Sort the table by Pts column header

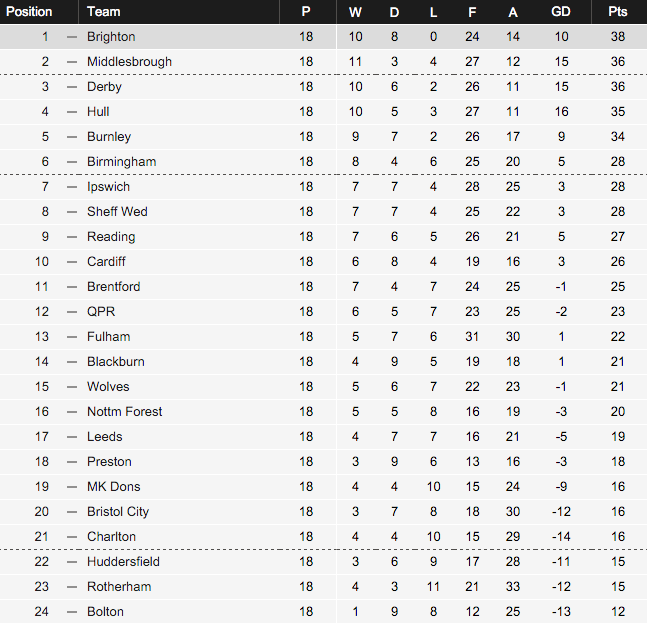(x=618, y=12)
